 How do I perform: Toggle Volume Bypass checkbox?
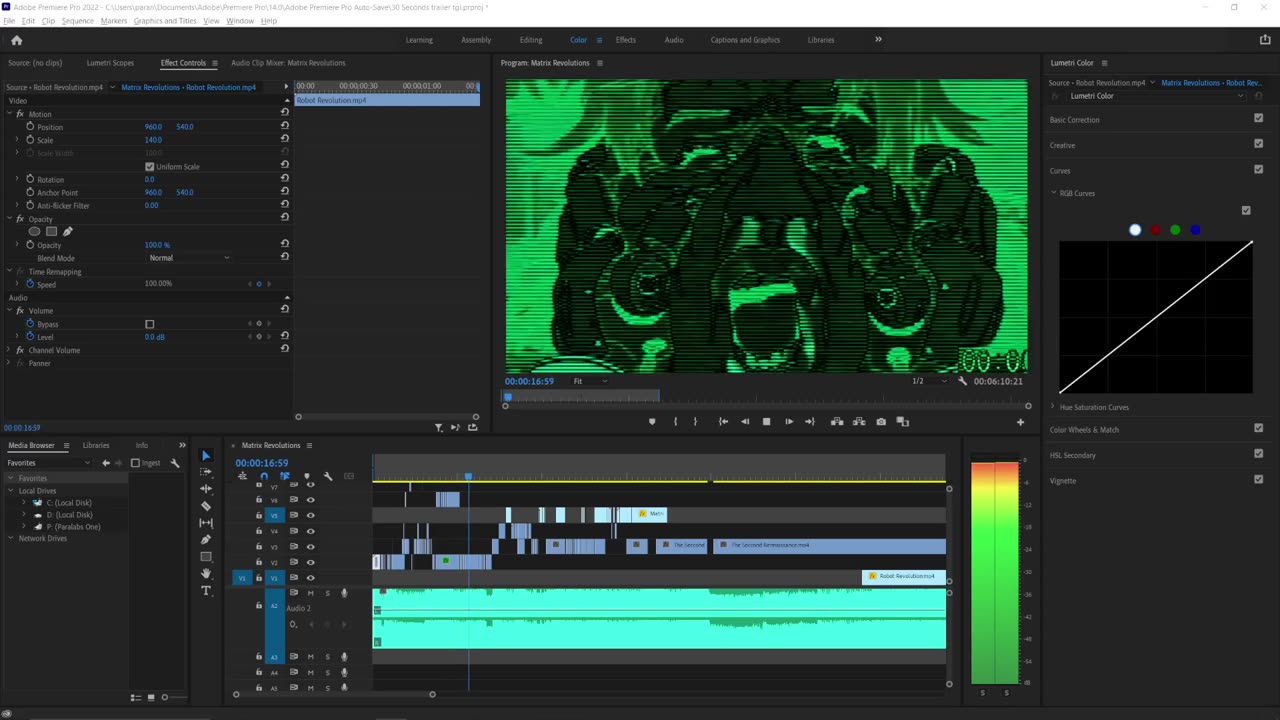pyautogui.click(x=150, y=324)
